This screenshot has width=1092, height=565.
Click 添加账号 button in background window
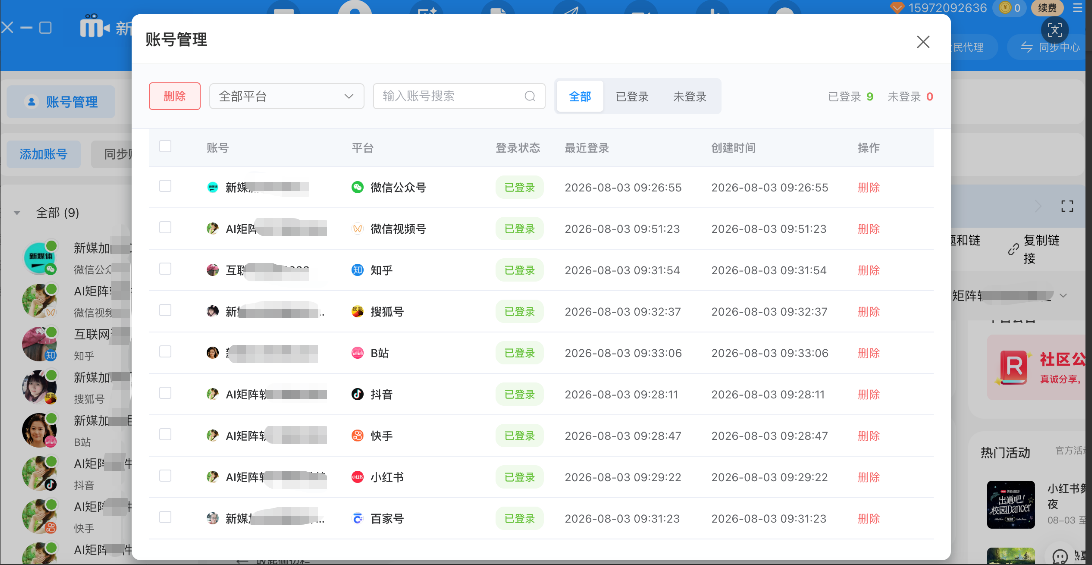tap(44, 154)
